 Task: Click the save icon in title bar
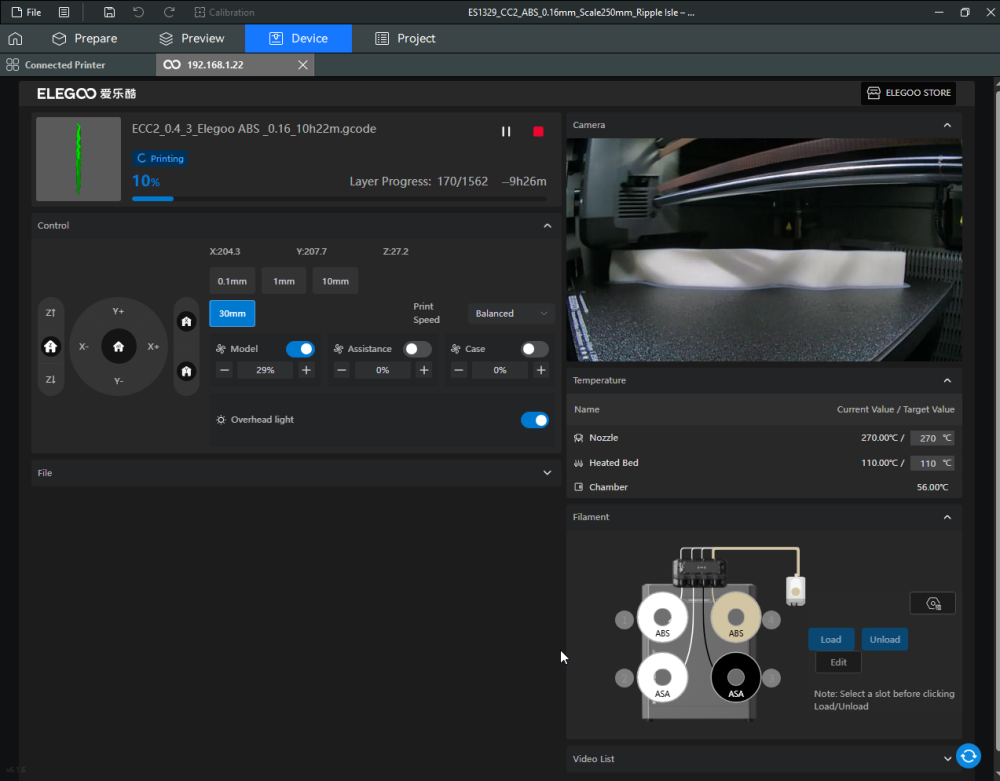pos(109,12)
